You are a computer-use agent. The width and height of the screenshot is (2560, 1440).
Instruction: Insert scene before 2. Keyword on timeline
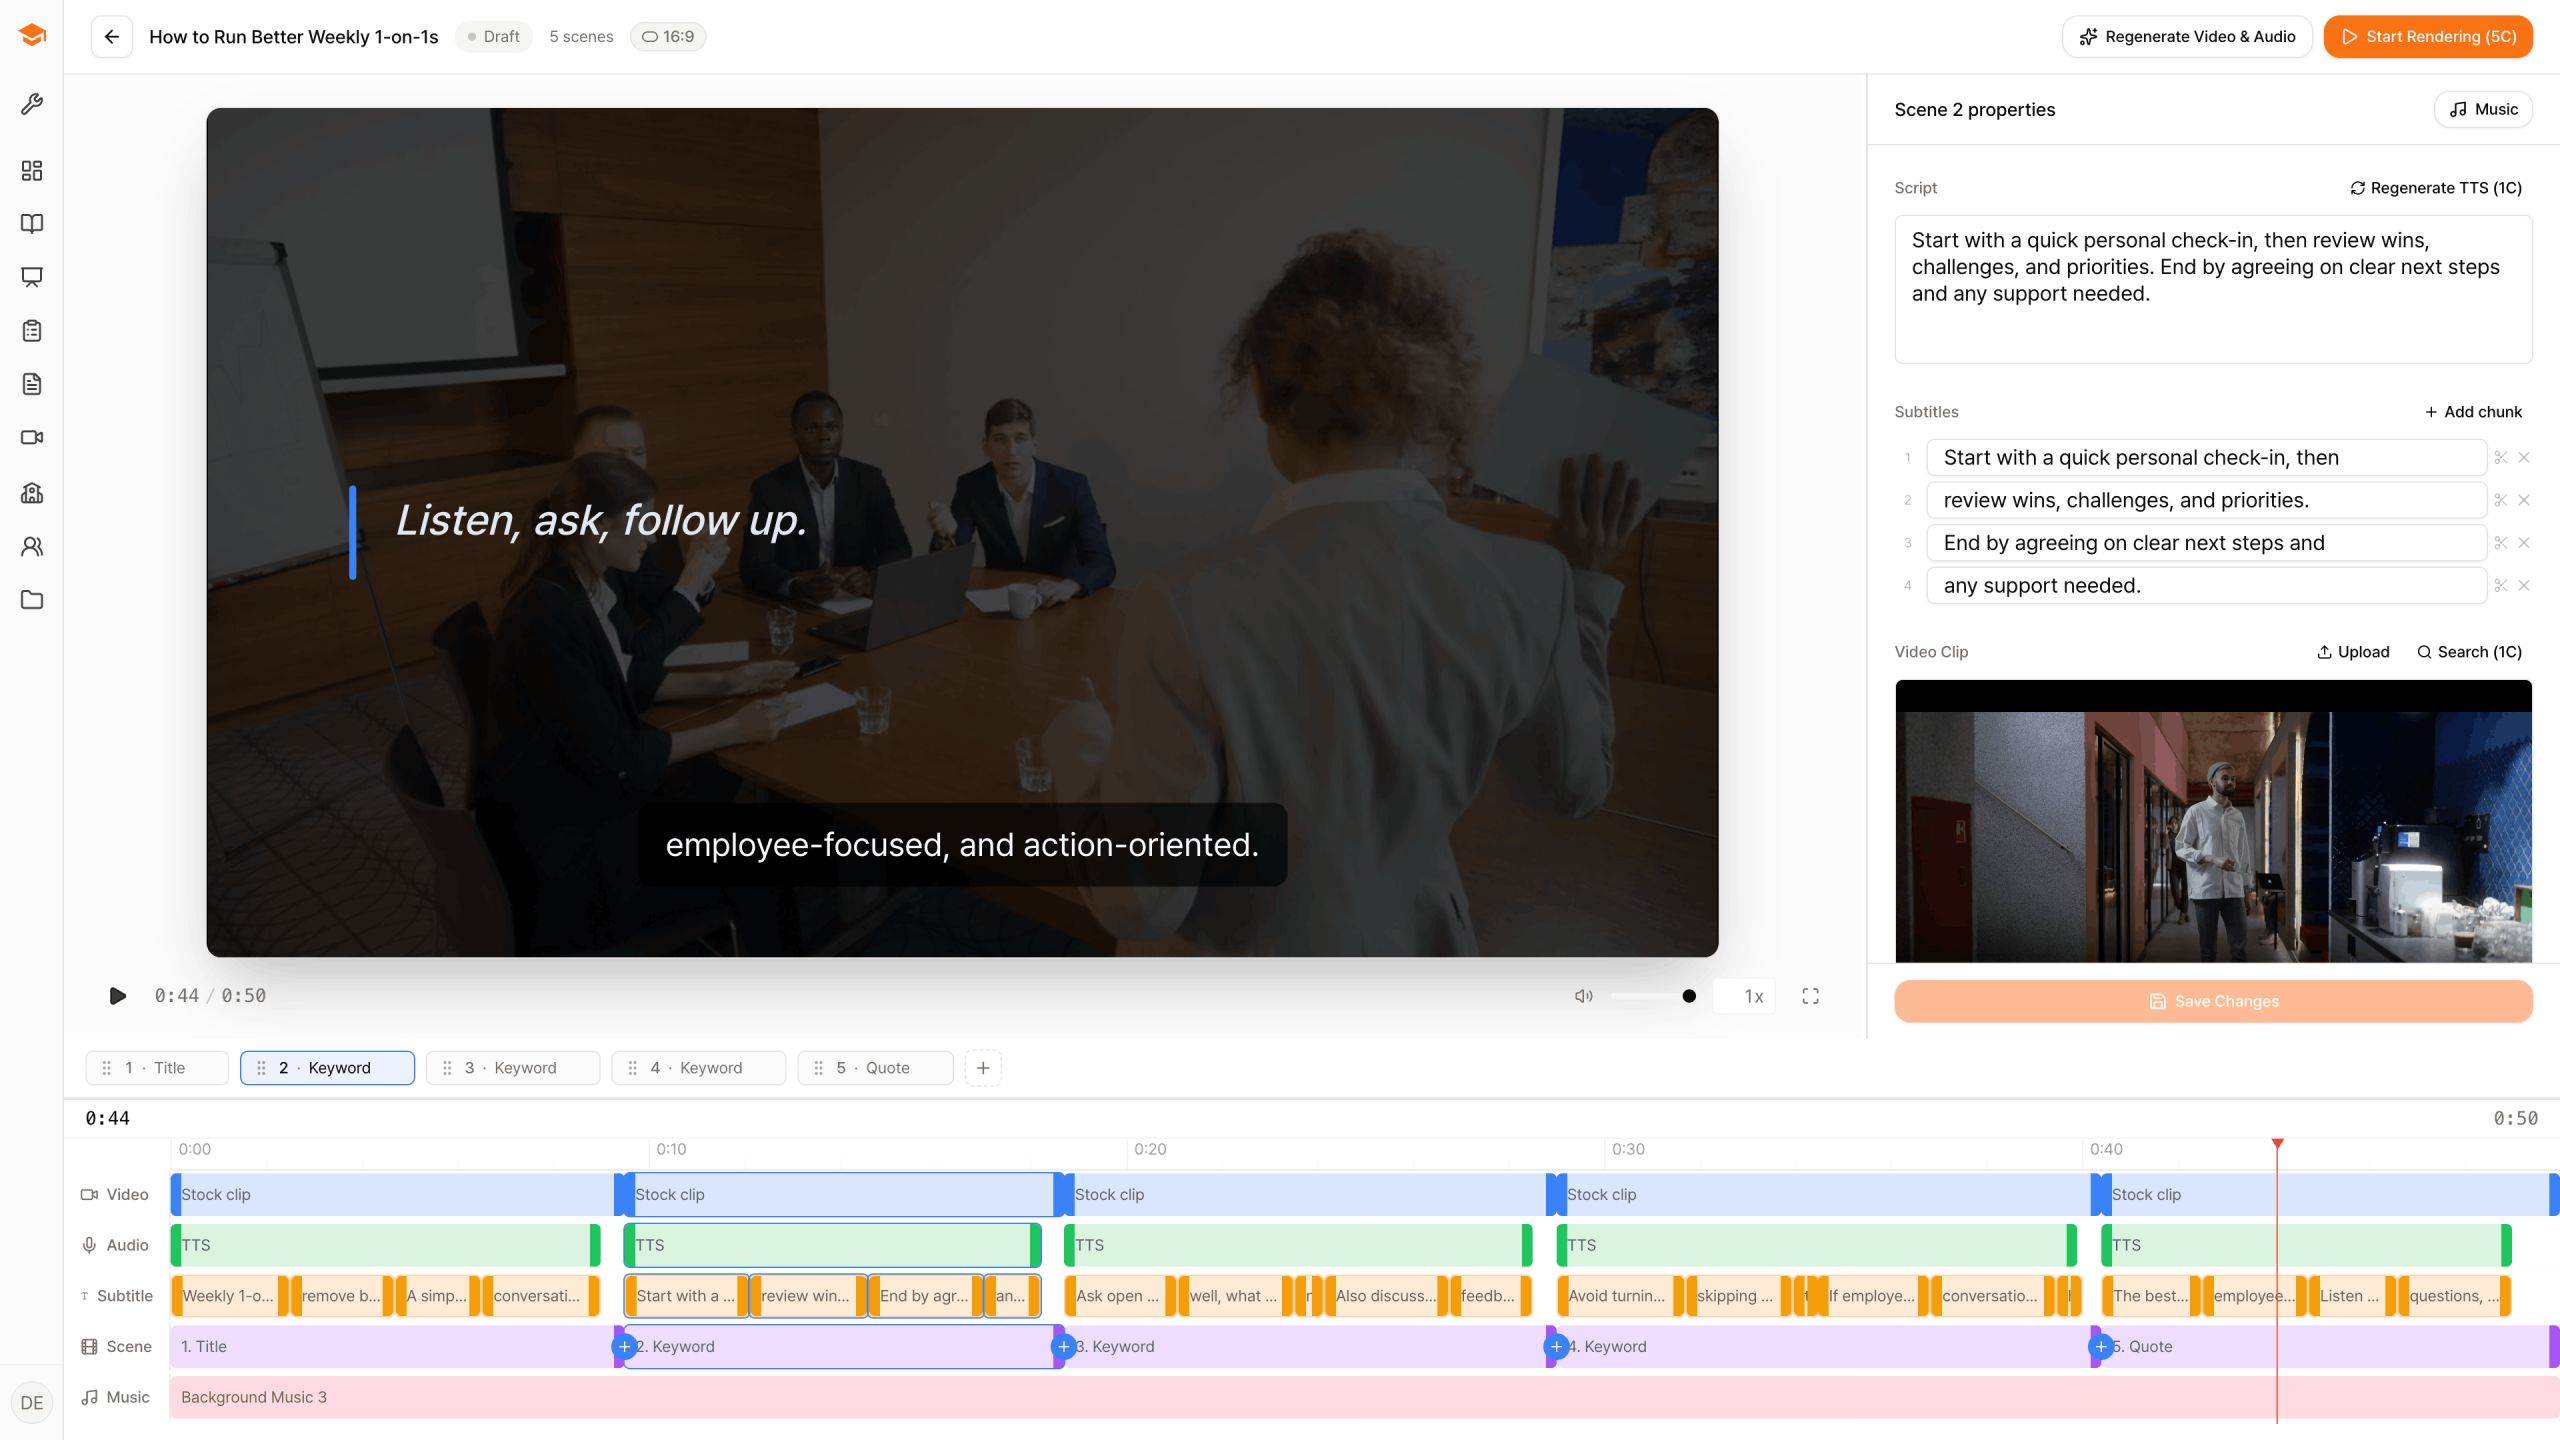tap(624, 1347)
